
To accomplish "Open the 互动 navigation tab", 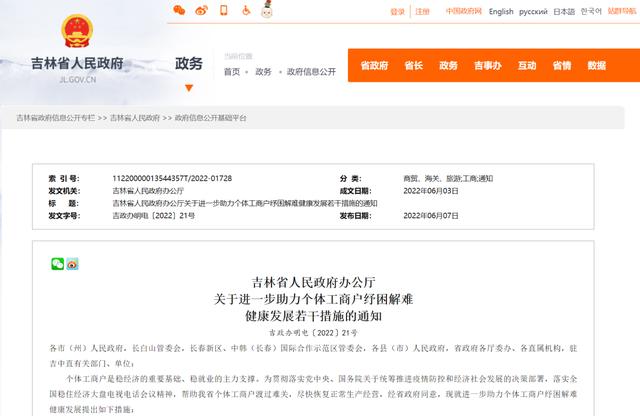I will click(x=527, y=65).
